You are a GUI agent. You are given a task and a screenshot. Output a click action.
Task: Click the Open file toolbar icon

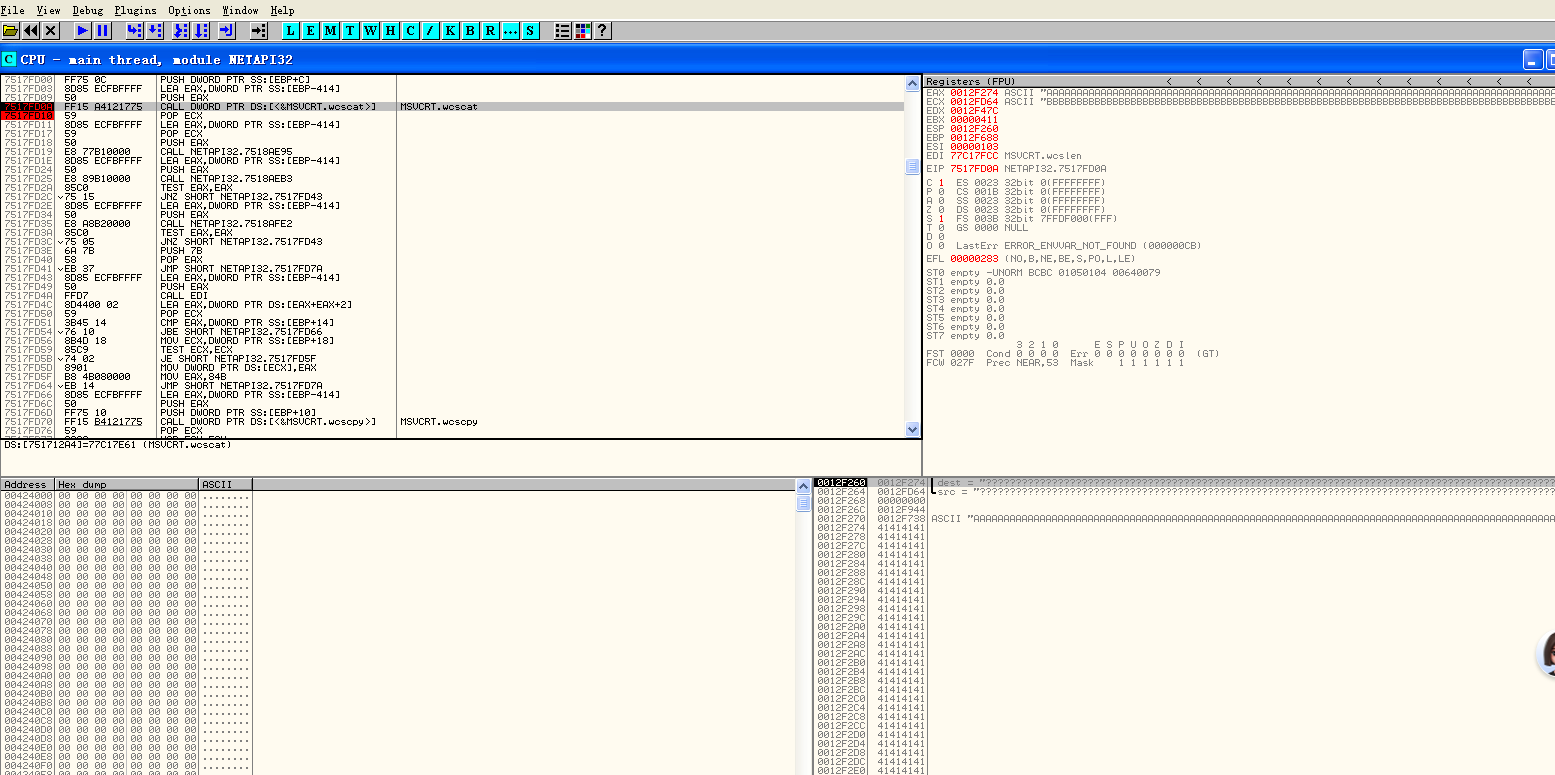coord(10,31)
